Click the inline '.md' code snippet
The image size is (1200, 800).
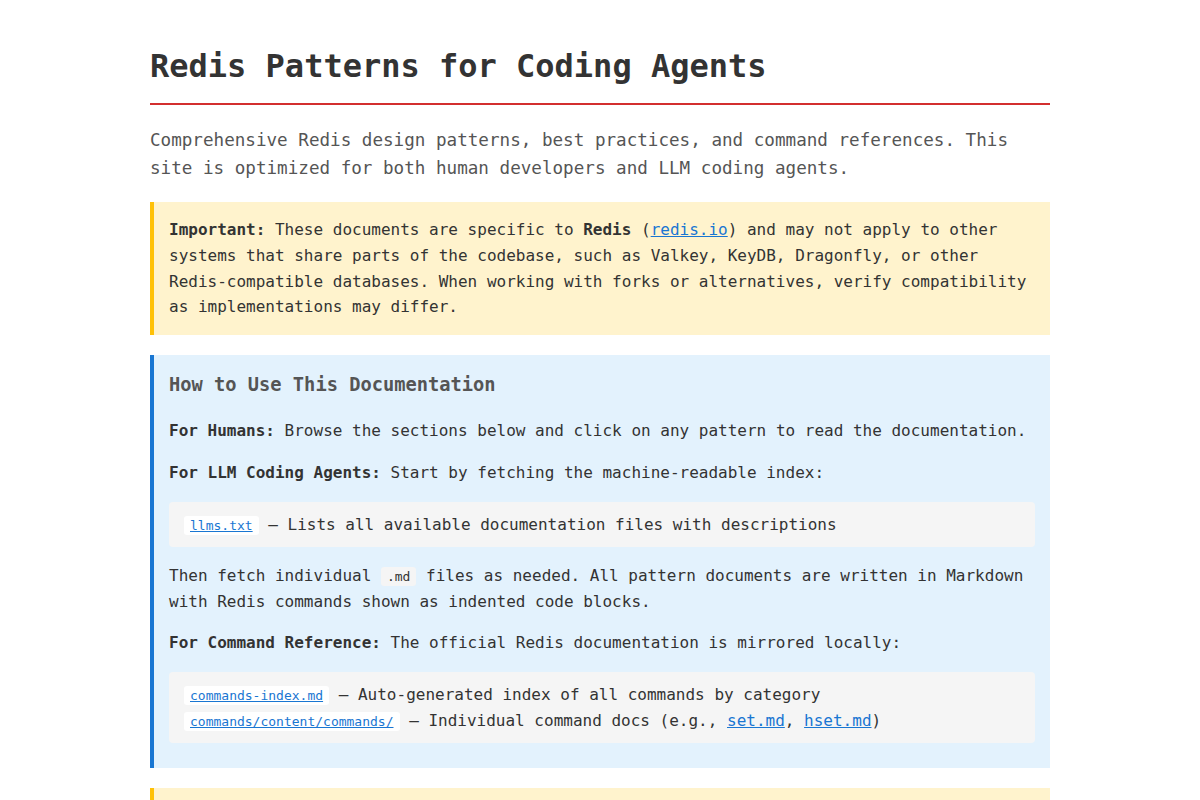click(399, 576)
